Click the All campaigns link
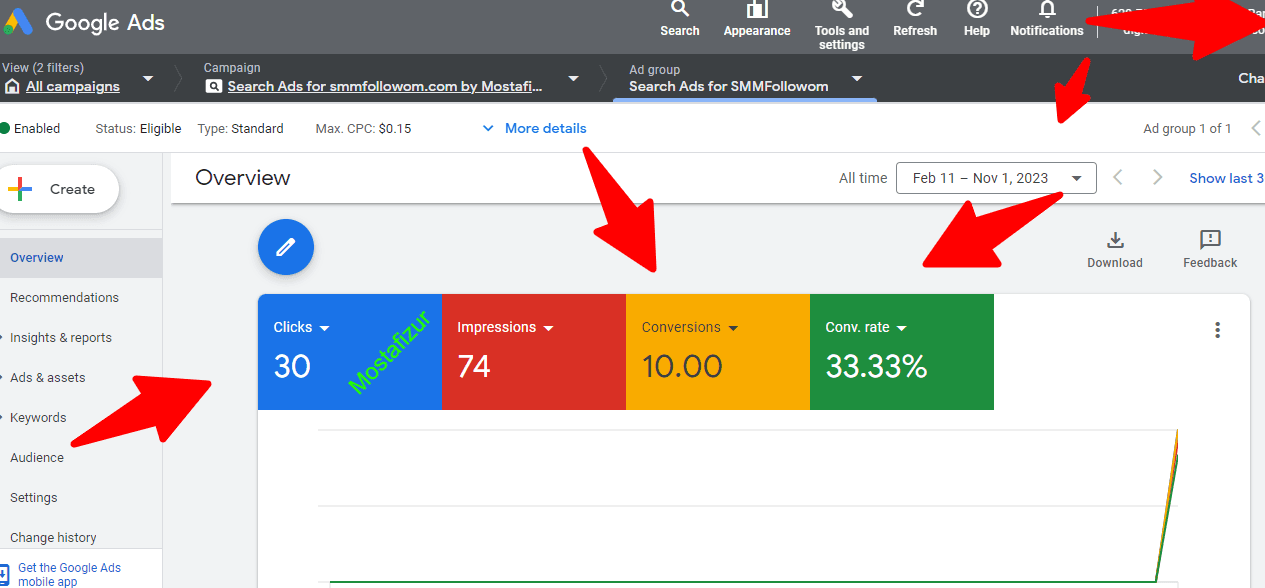1265x588 pixels. point(73,87)
